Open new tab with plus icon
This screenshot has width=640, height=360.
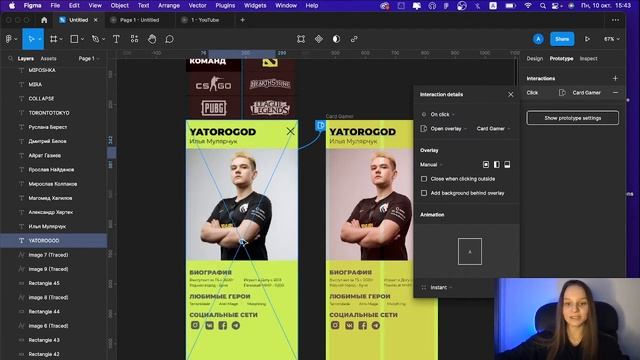[x=242, y=20]
